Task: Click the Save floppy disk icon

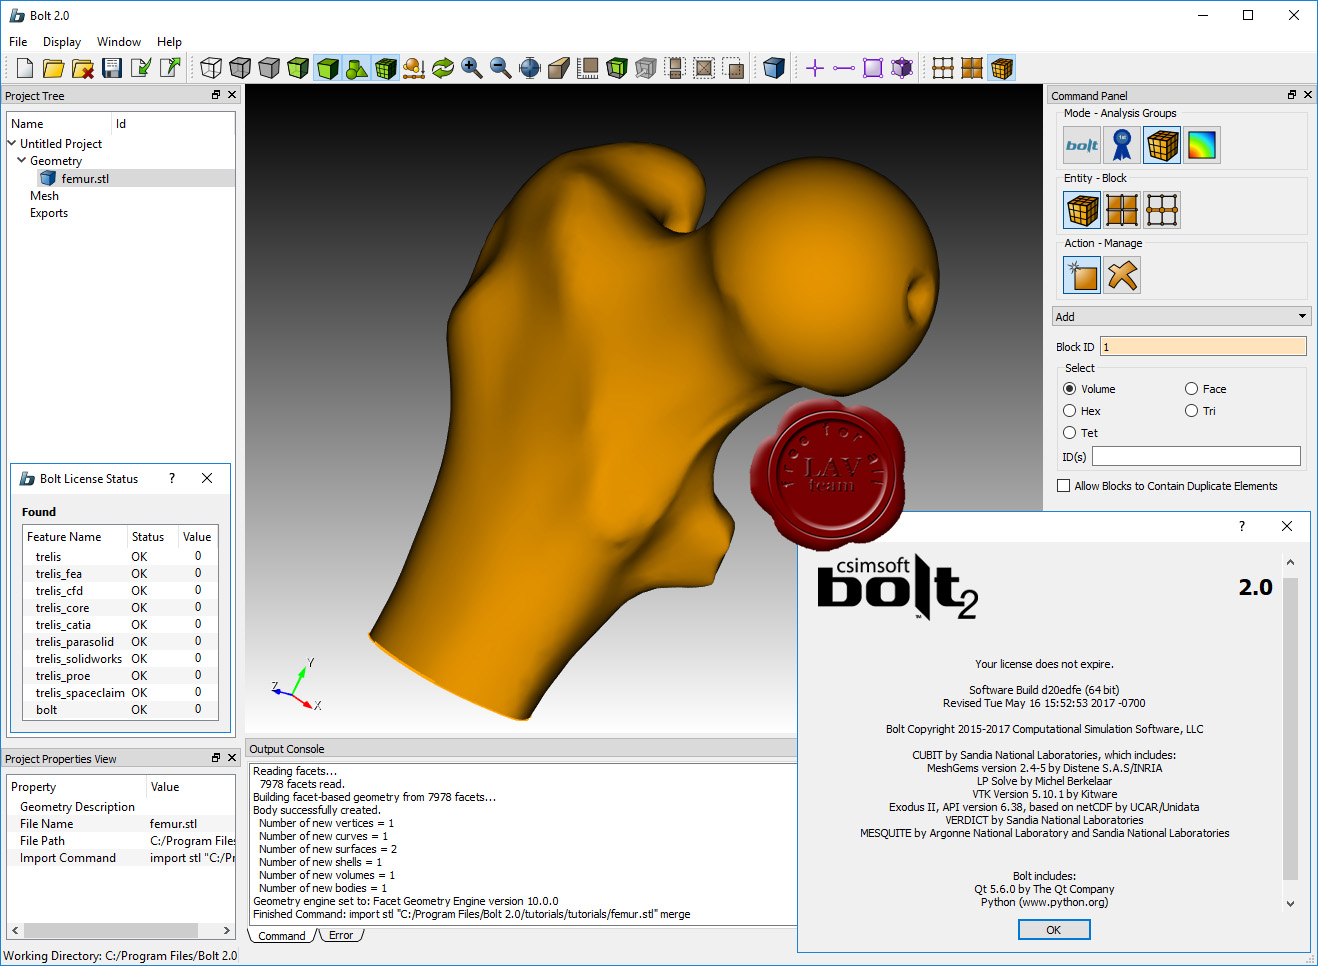Action: point(112,68)
